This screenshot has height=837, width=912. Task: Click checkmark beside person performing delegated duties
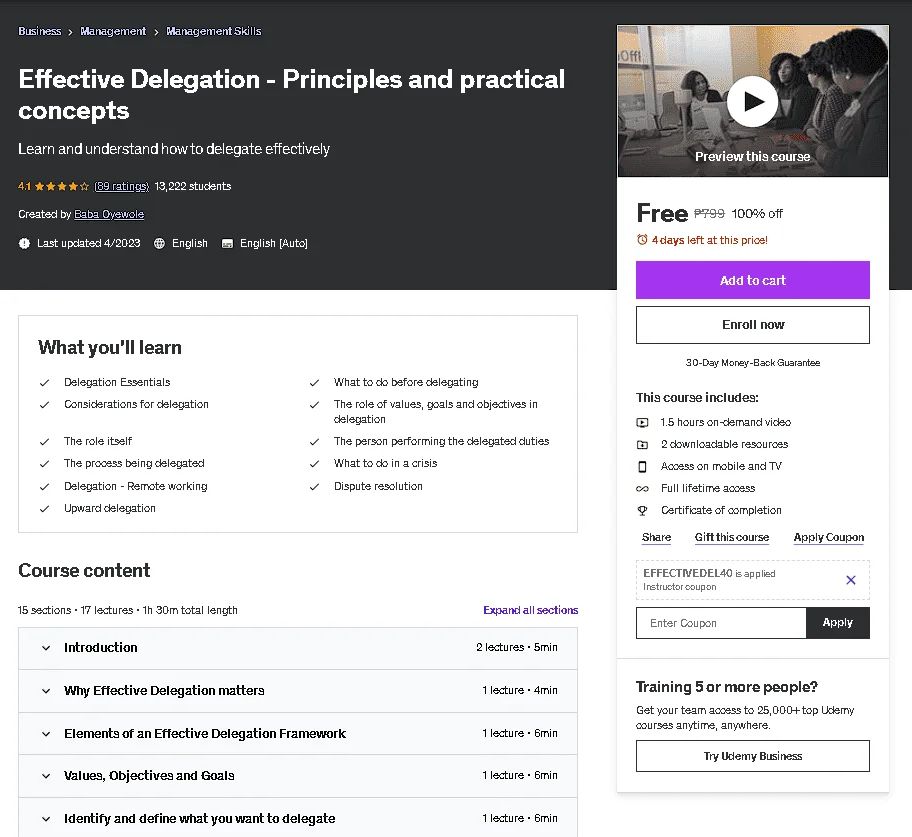pyautogui.click(x=314, y=441)
